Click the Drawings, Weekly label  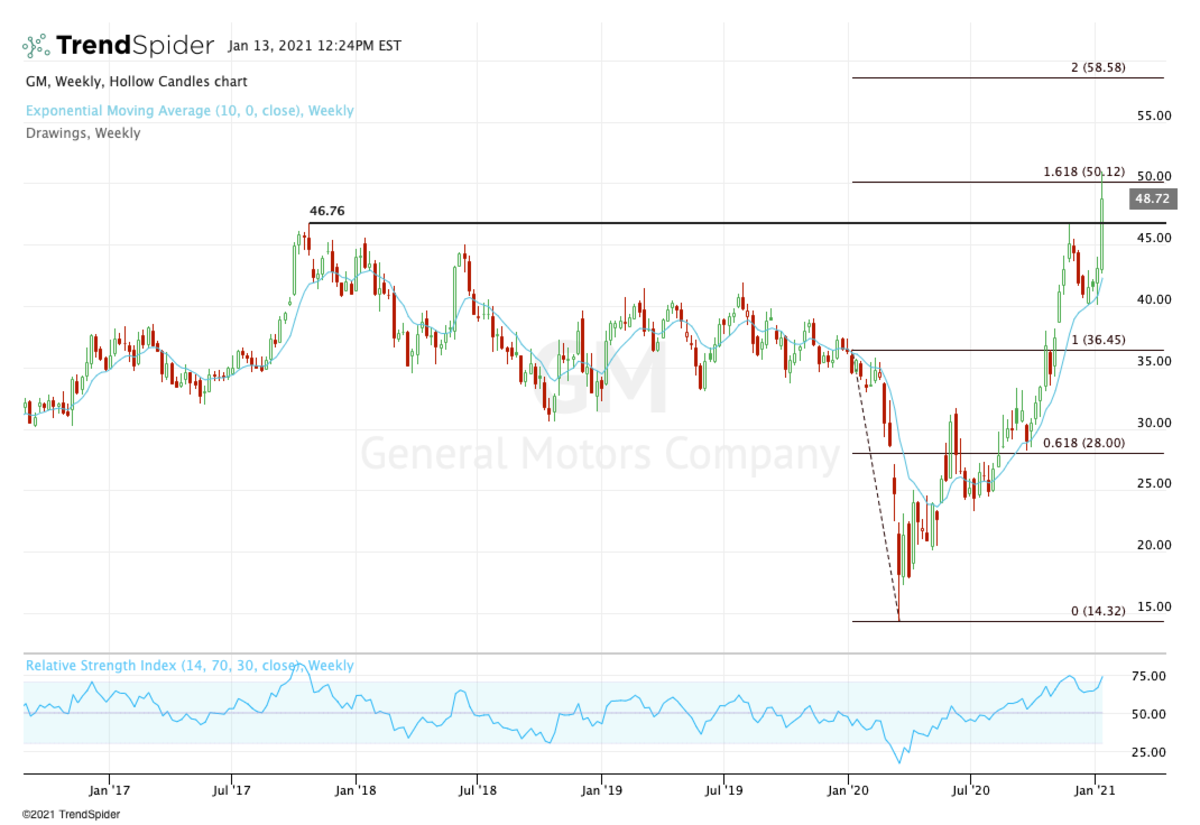pyautogui.click(x=83, y=133)
